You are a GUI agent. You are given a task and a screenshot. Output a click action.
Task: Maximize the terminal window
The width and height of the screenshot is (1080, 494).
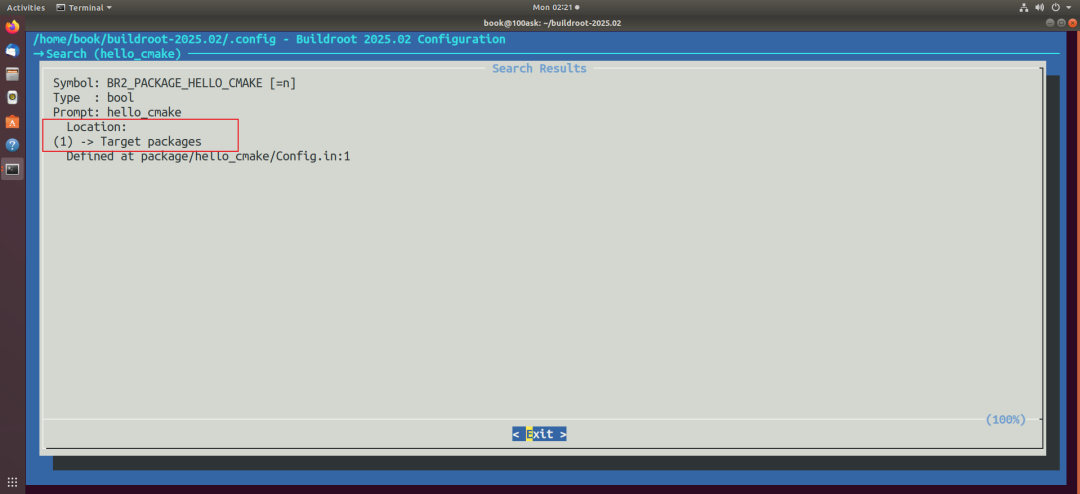click(1061, 23)
